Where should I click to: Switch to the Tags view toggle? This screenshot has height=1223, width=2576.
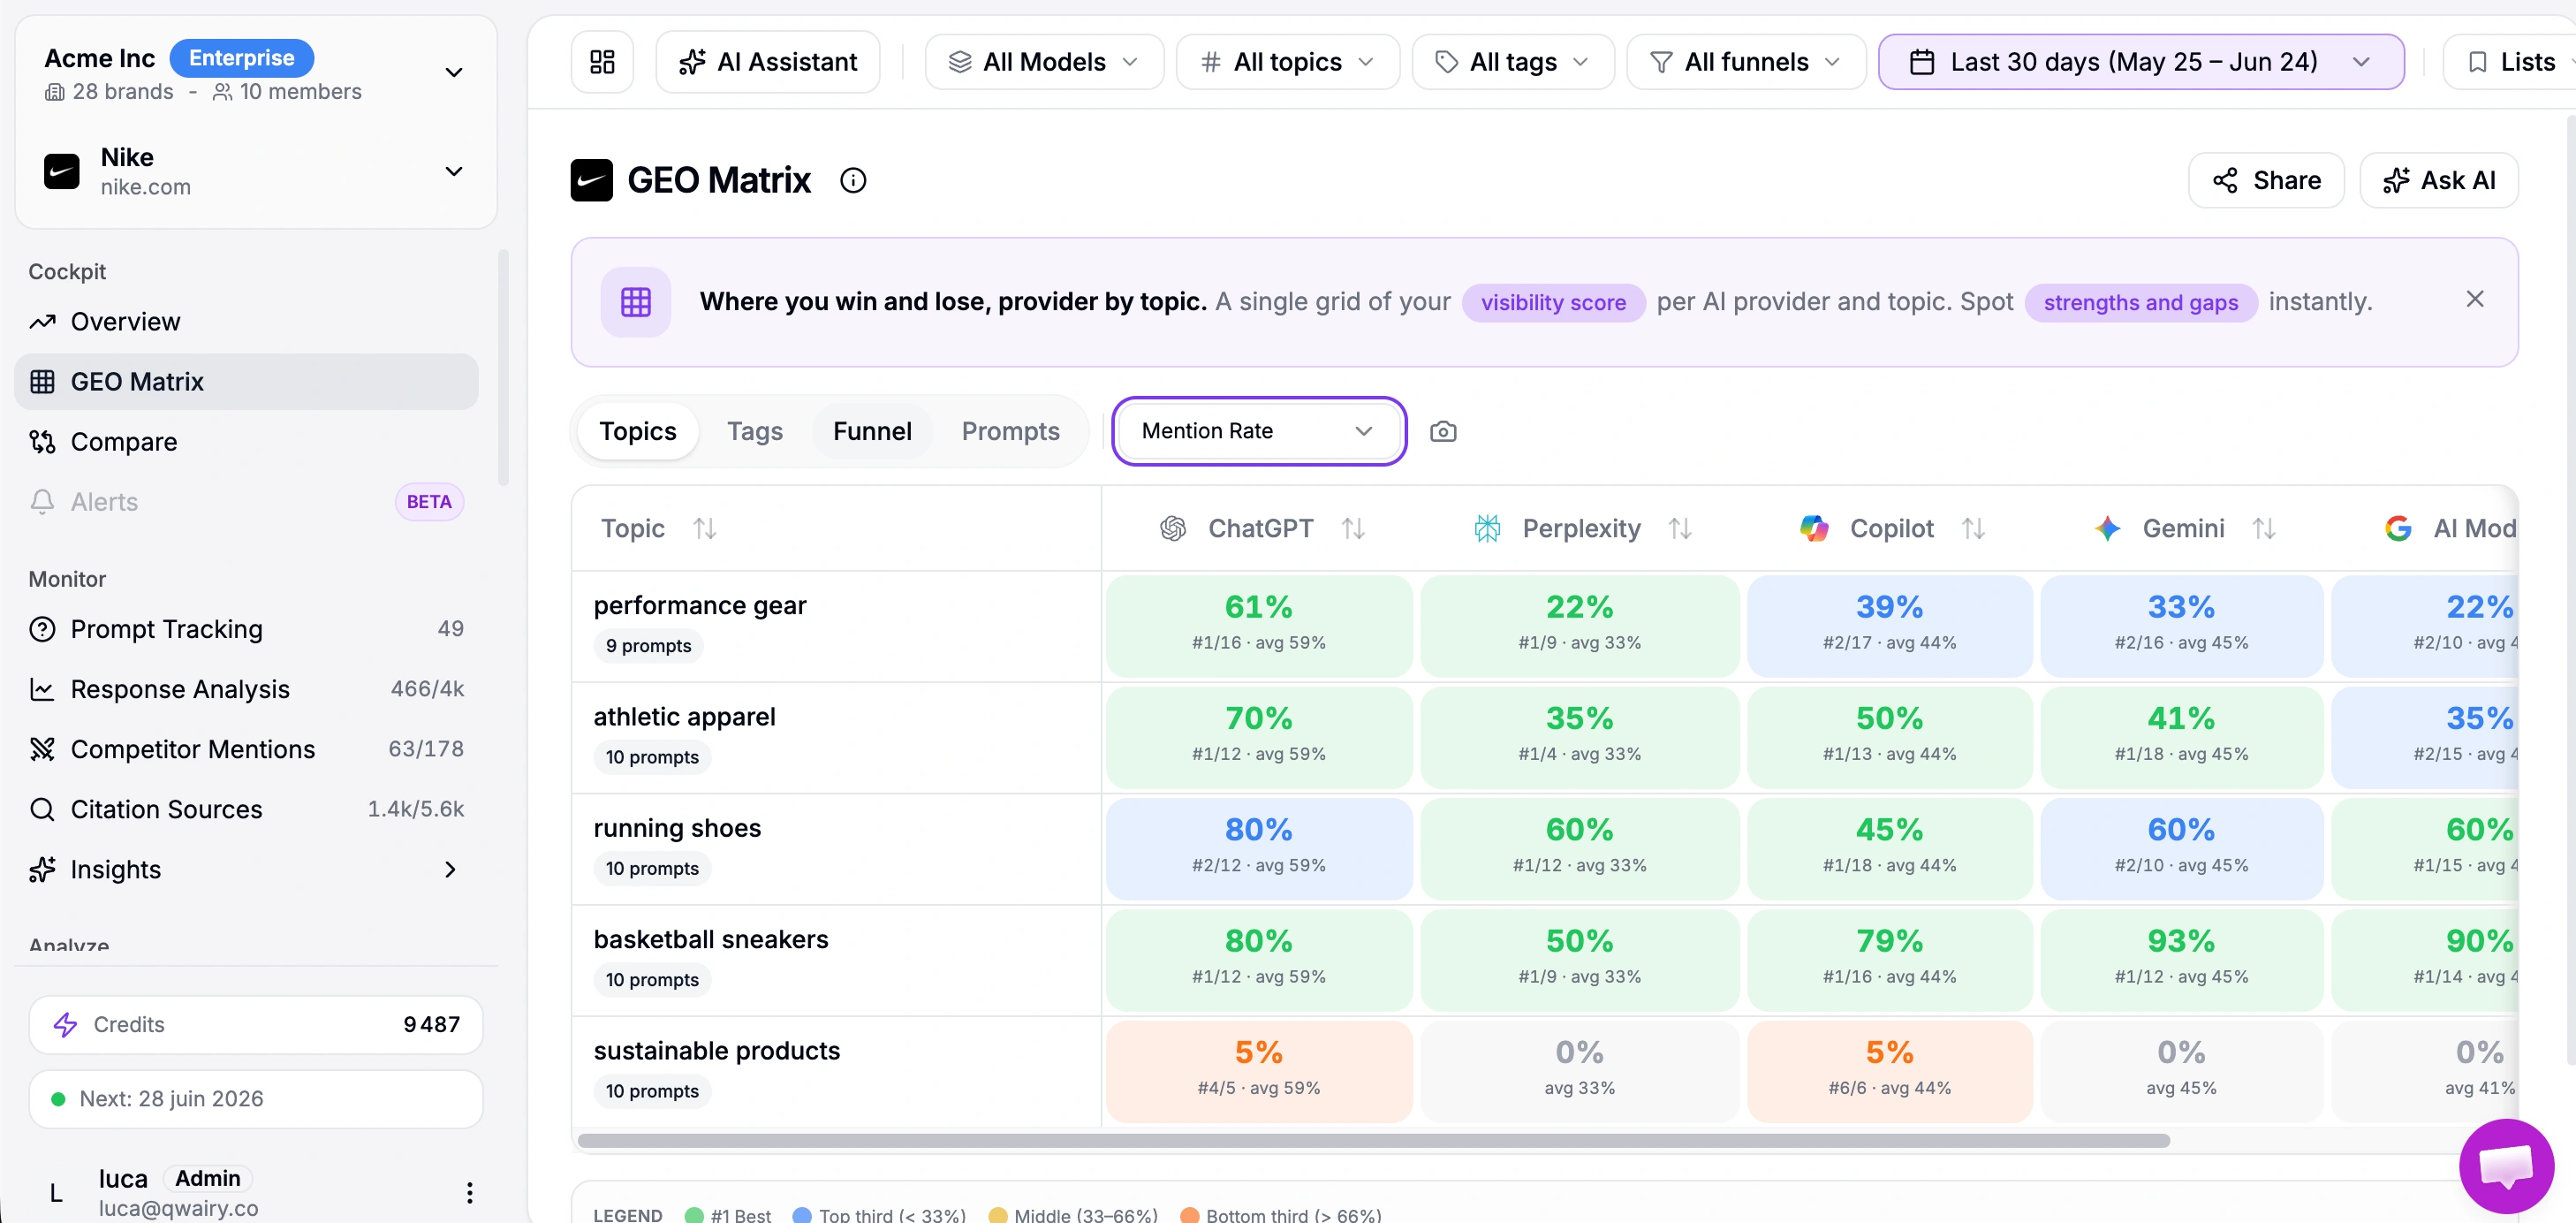tap(754, 431)
